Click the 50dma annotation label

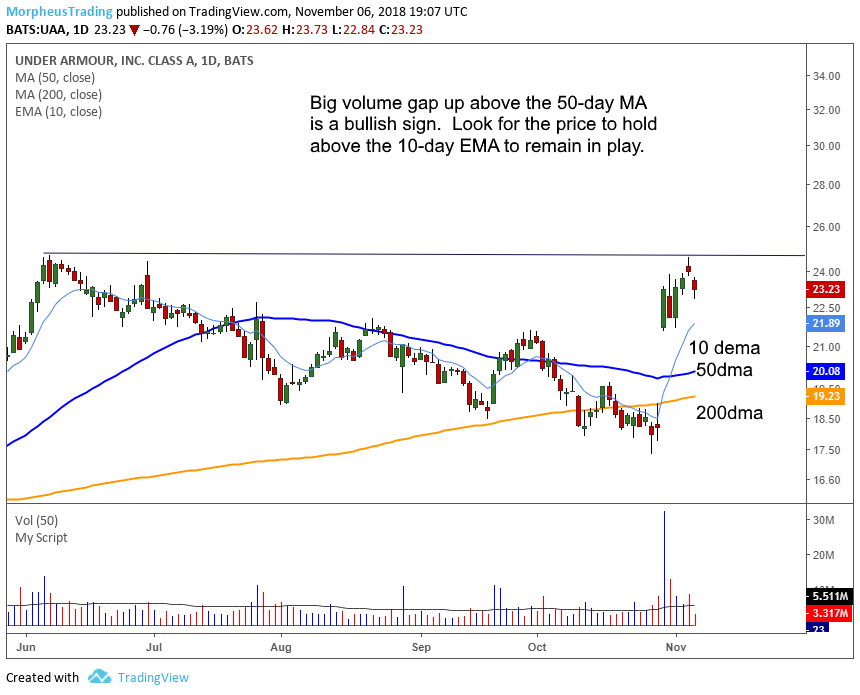pos(724,370)
